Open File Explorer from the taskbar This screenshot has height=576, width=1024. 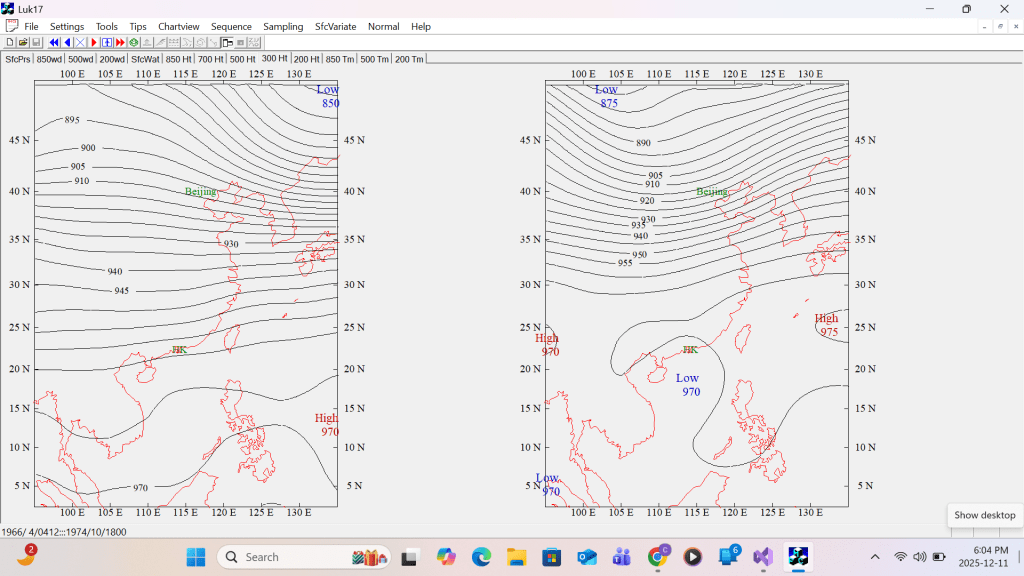click(516, 557)
